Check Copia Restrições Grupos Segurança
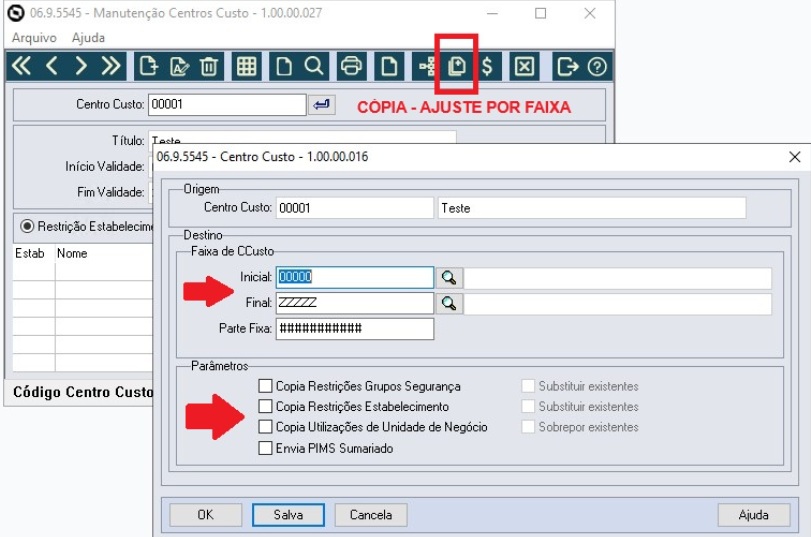The width and height of the screenshot is (811, 537). pos(265,386)
